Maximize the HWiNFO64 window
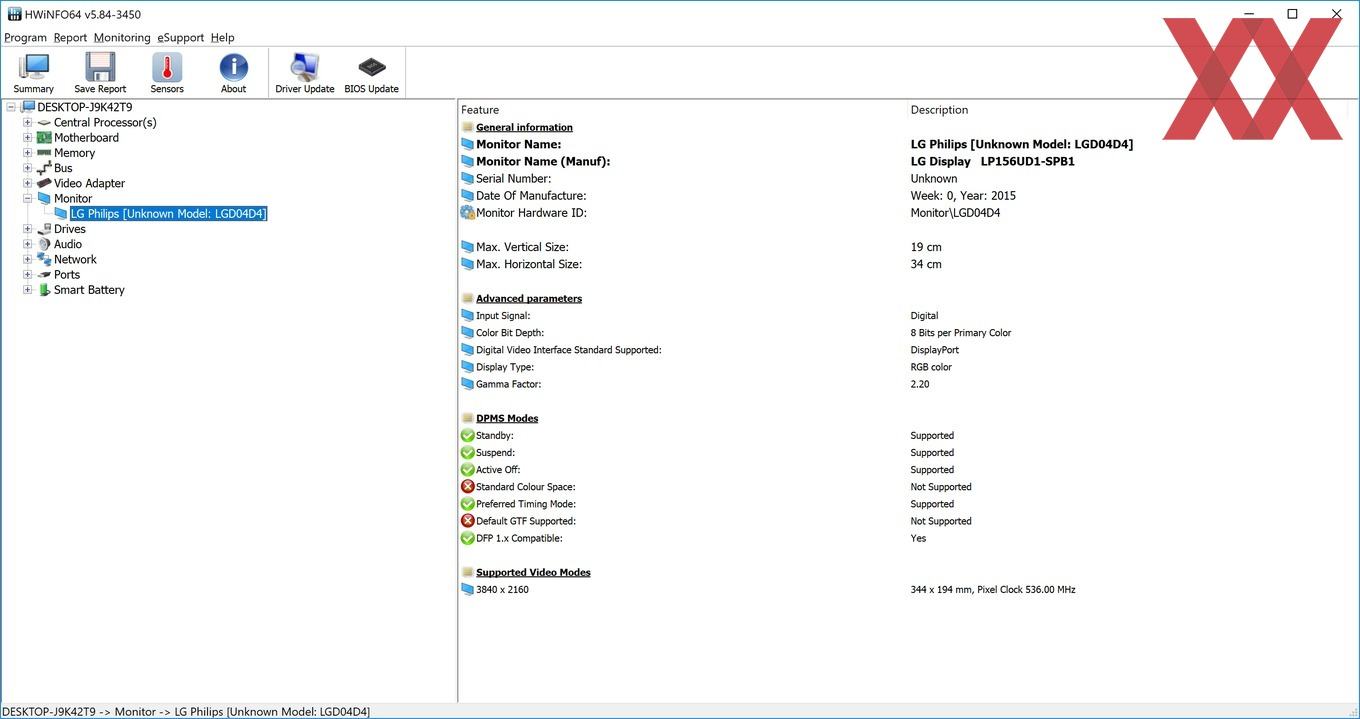This screenshot has width=1360, height=719. (1292, 14)
